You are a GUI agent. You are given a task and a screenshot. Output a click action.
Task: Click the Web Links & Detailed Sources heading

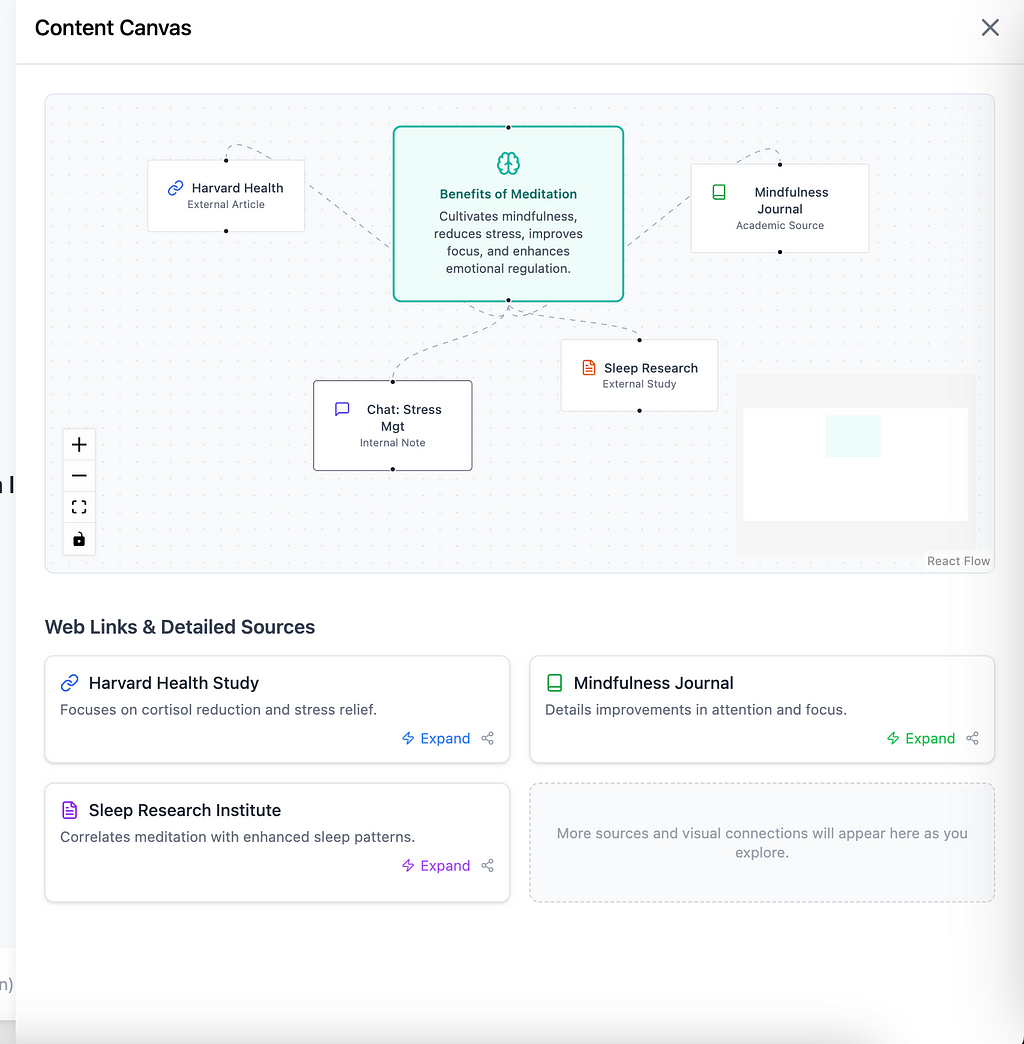coord(180,627)
